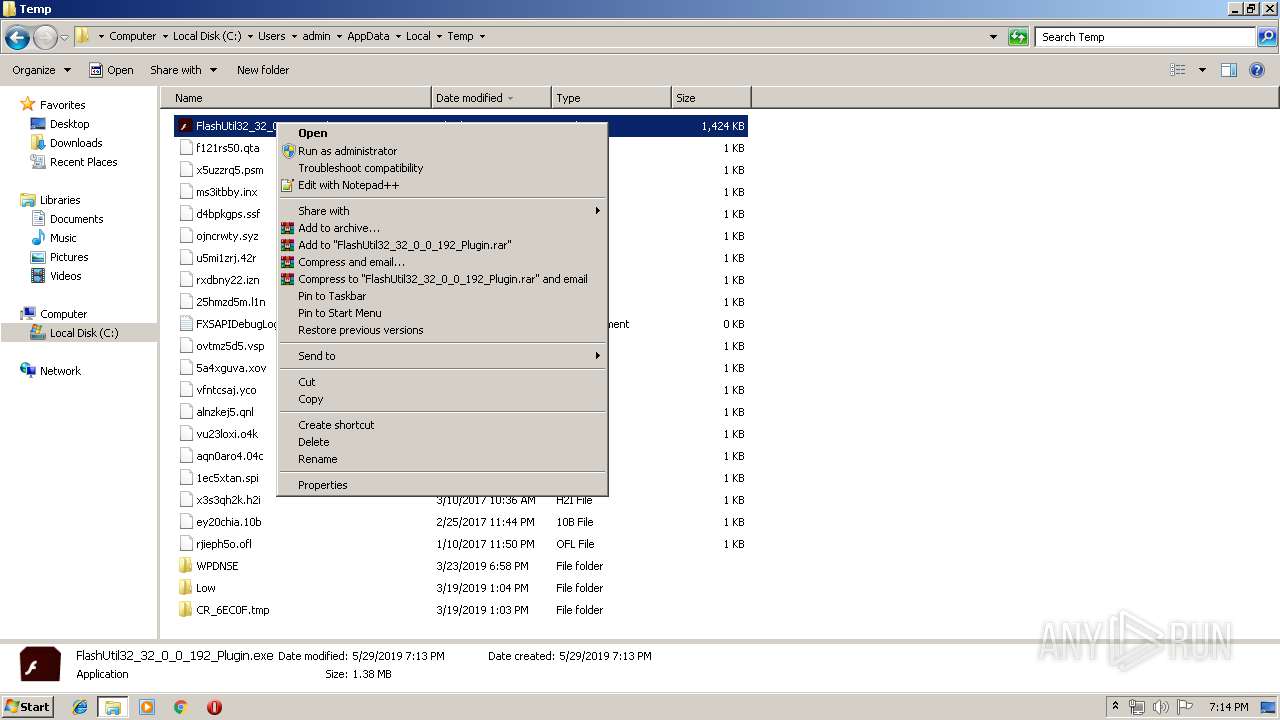Sort by Type column header
Image resolution: width=1280 pixels, height=720 pixels.
611,98
